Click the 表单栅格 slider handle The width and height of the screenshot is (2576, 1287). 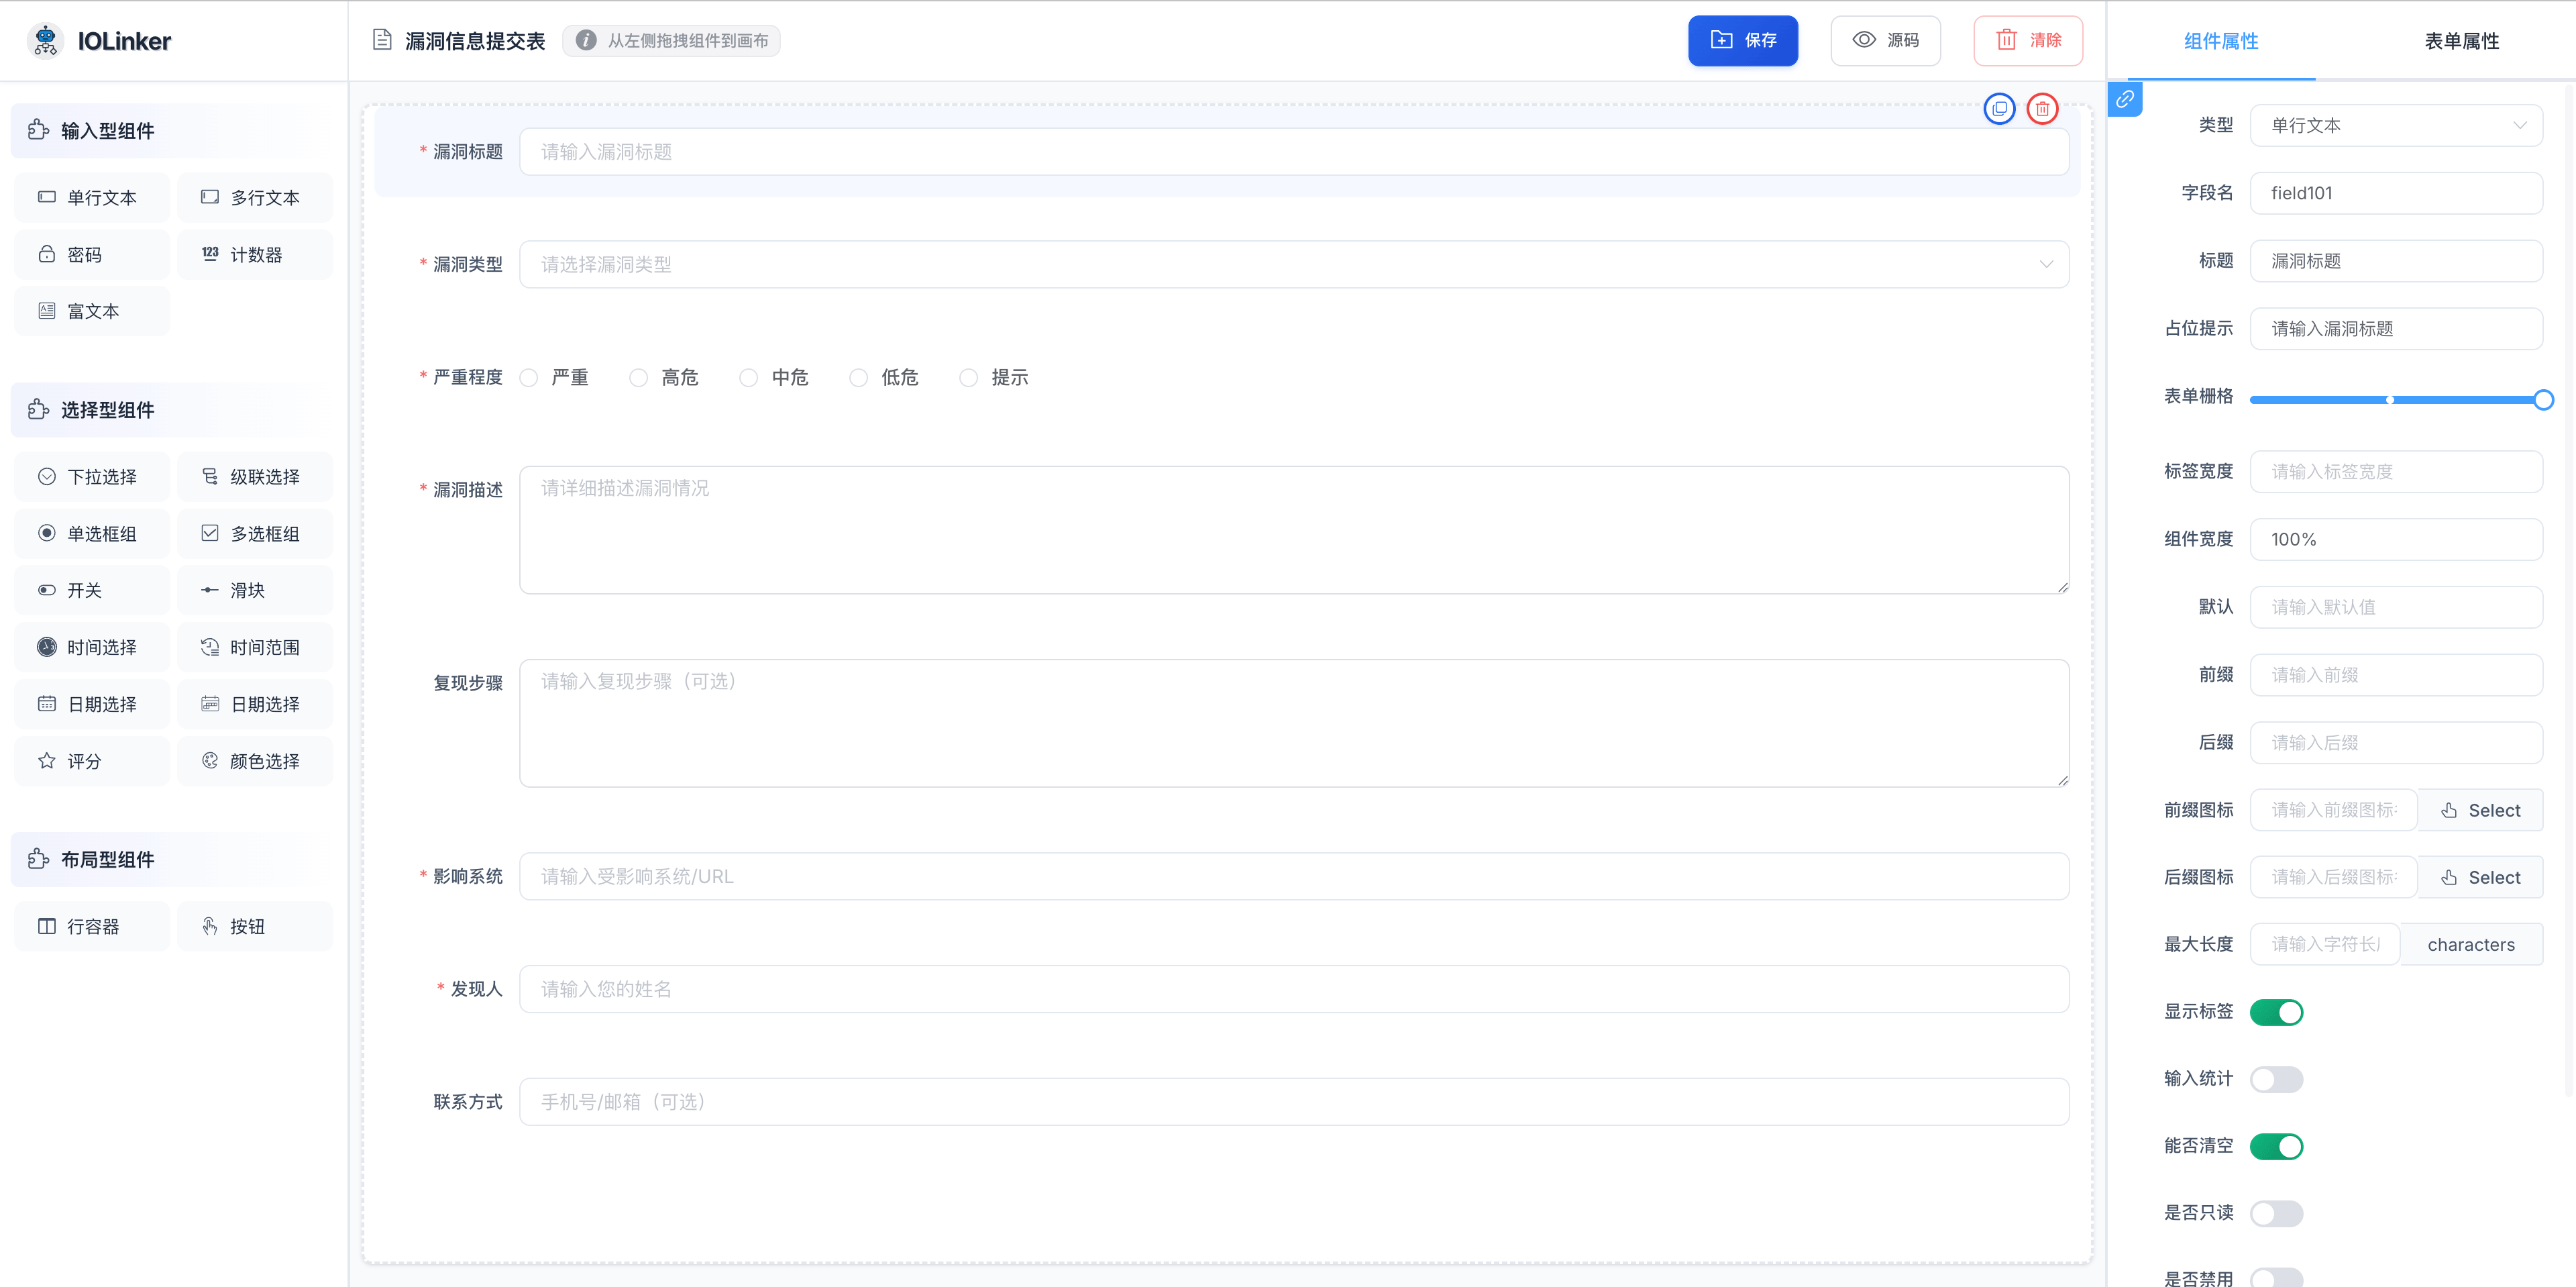pos(2543,400)
